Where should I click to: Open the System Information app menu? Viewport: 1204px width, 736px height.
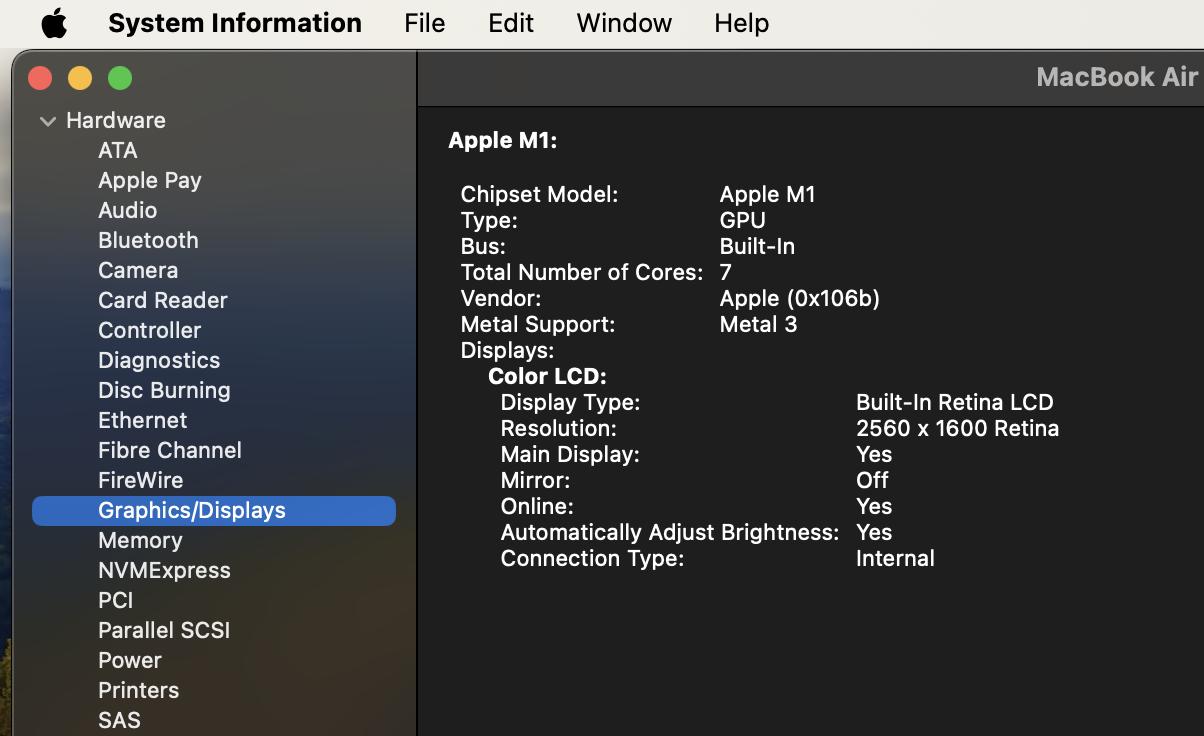click(235, 23)
